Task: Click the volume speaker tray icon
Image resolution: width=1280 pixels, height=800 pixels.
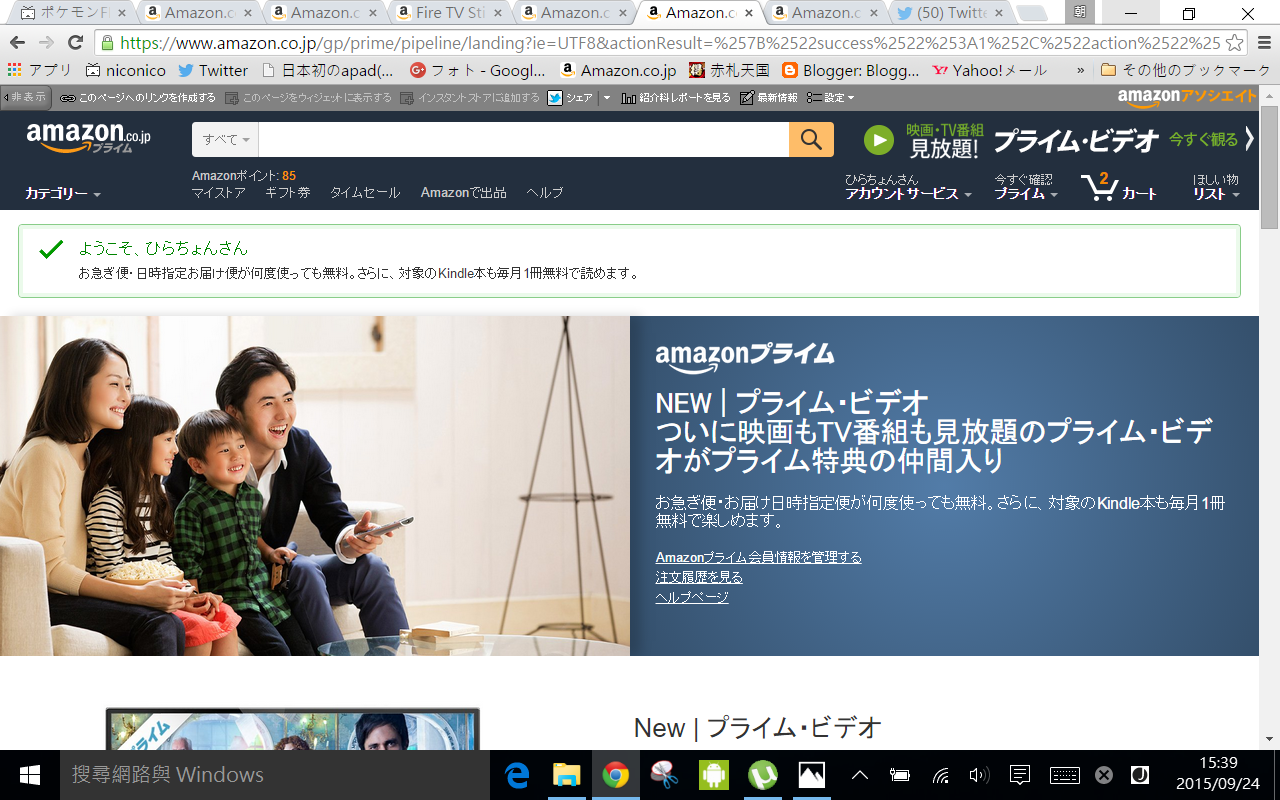Action: pos(979,775)
